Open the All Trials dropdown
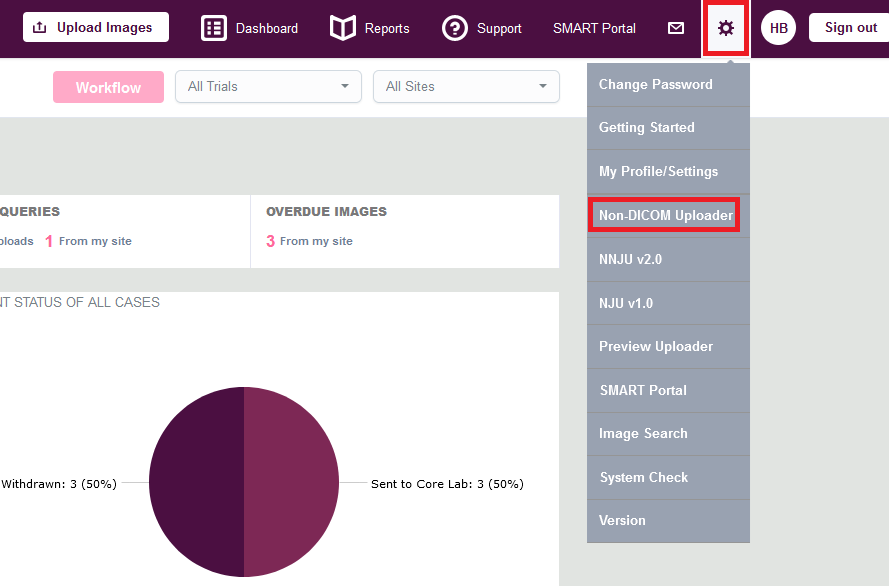Image resolution: width=889 pixels, height=586 pixels. pyautogui.click(x=267, y=87)
